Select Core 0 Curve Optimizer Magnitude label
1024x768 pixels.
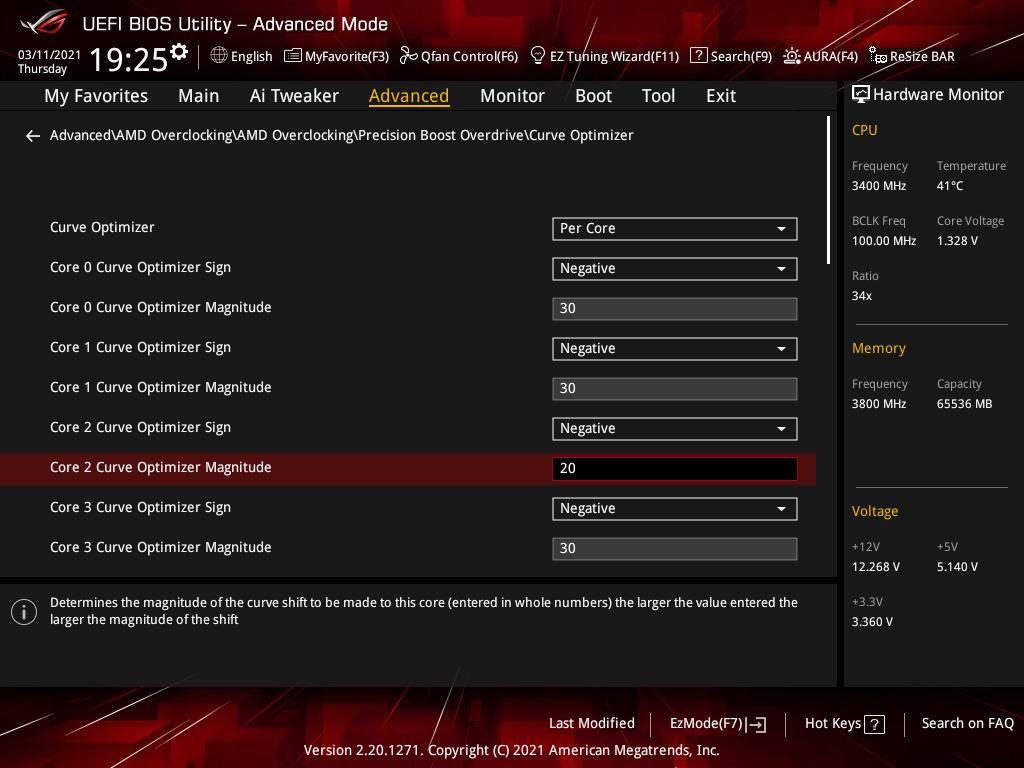[x=160, y=308]
